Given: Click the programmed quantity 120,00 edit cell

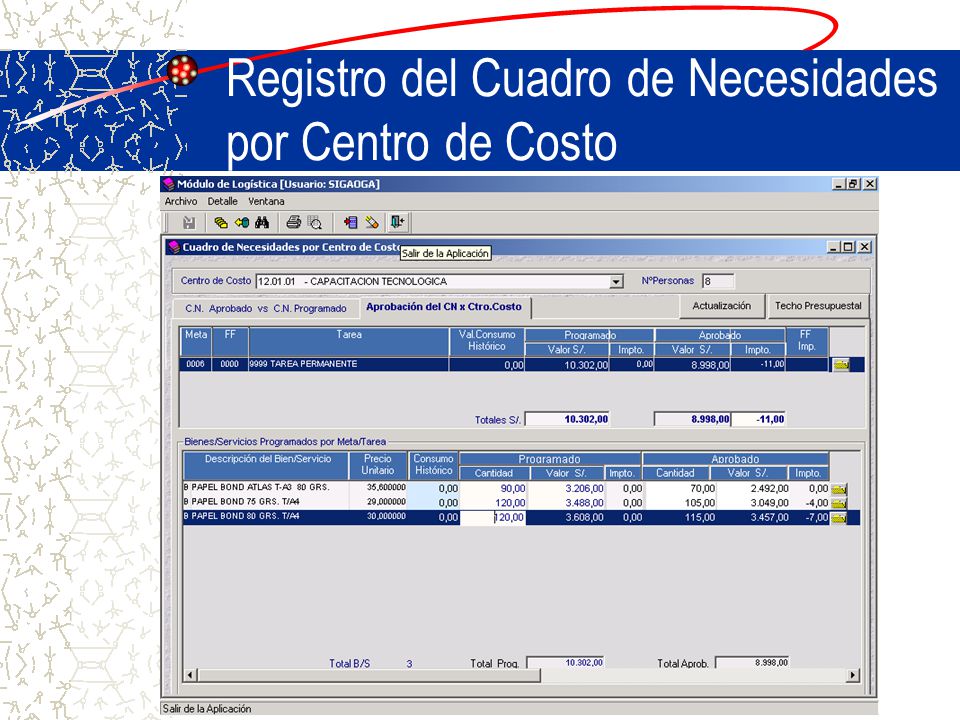Looking at the screenshot, I should coord(493,517).
